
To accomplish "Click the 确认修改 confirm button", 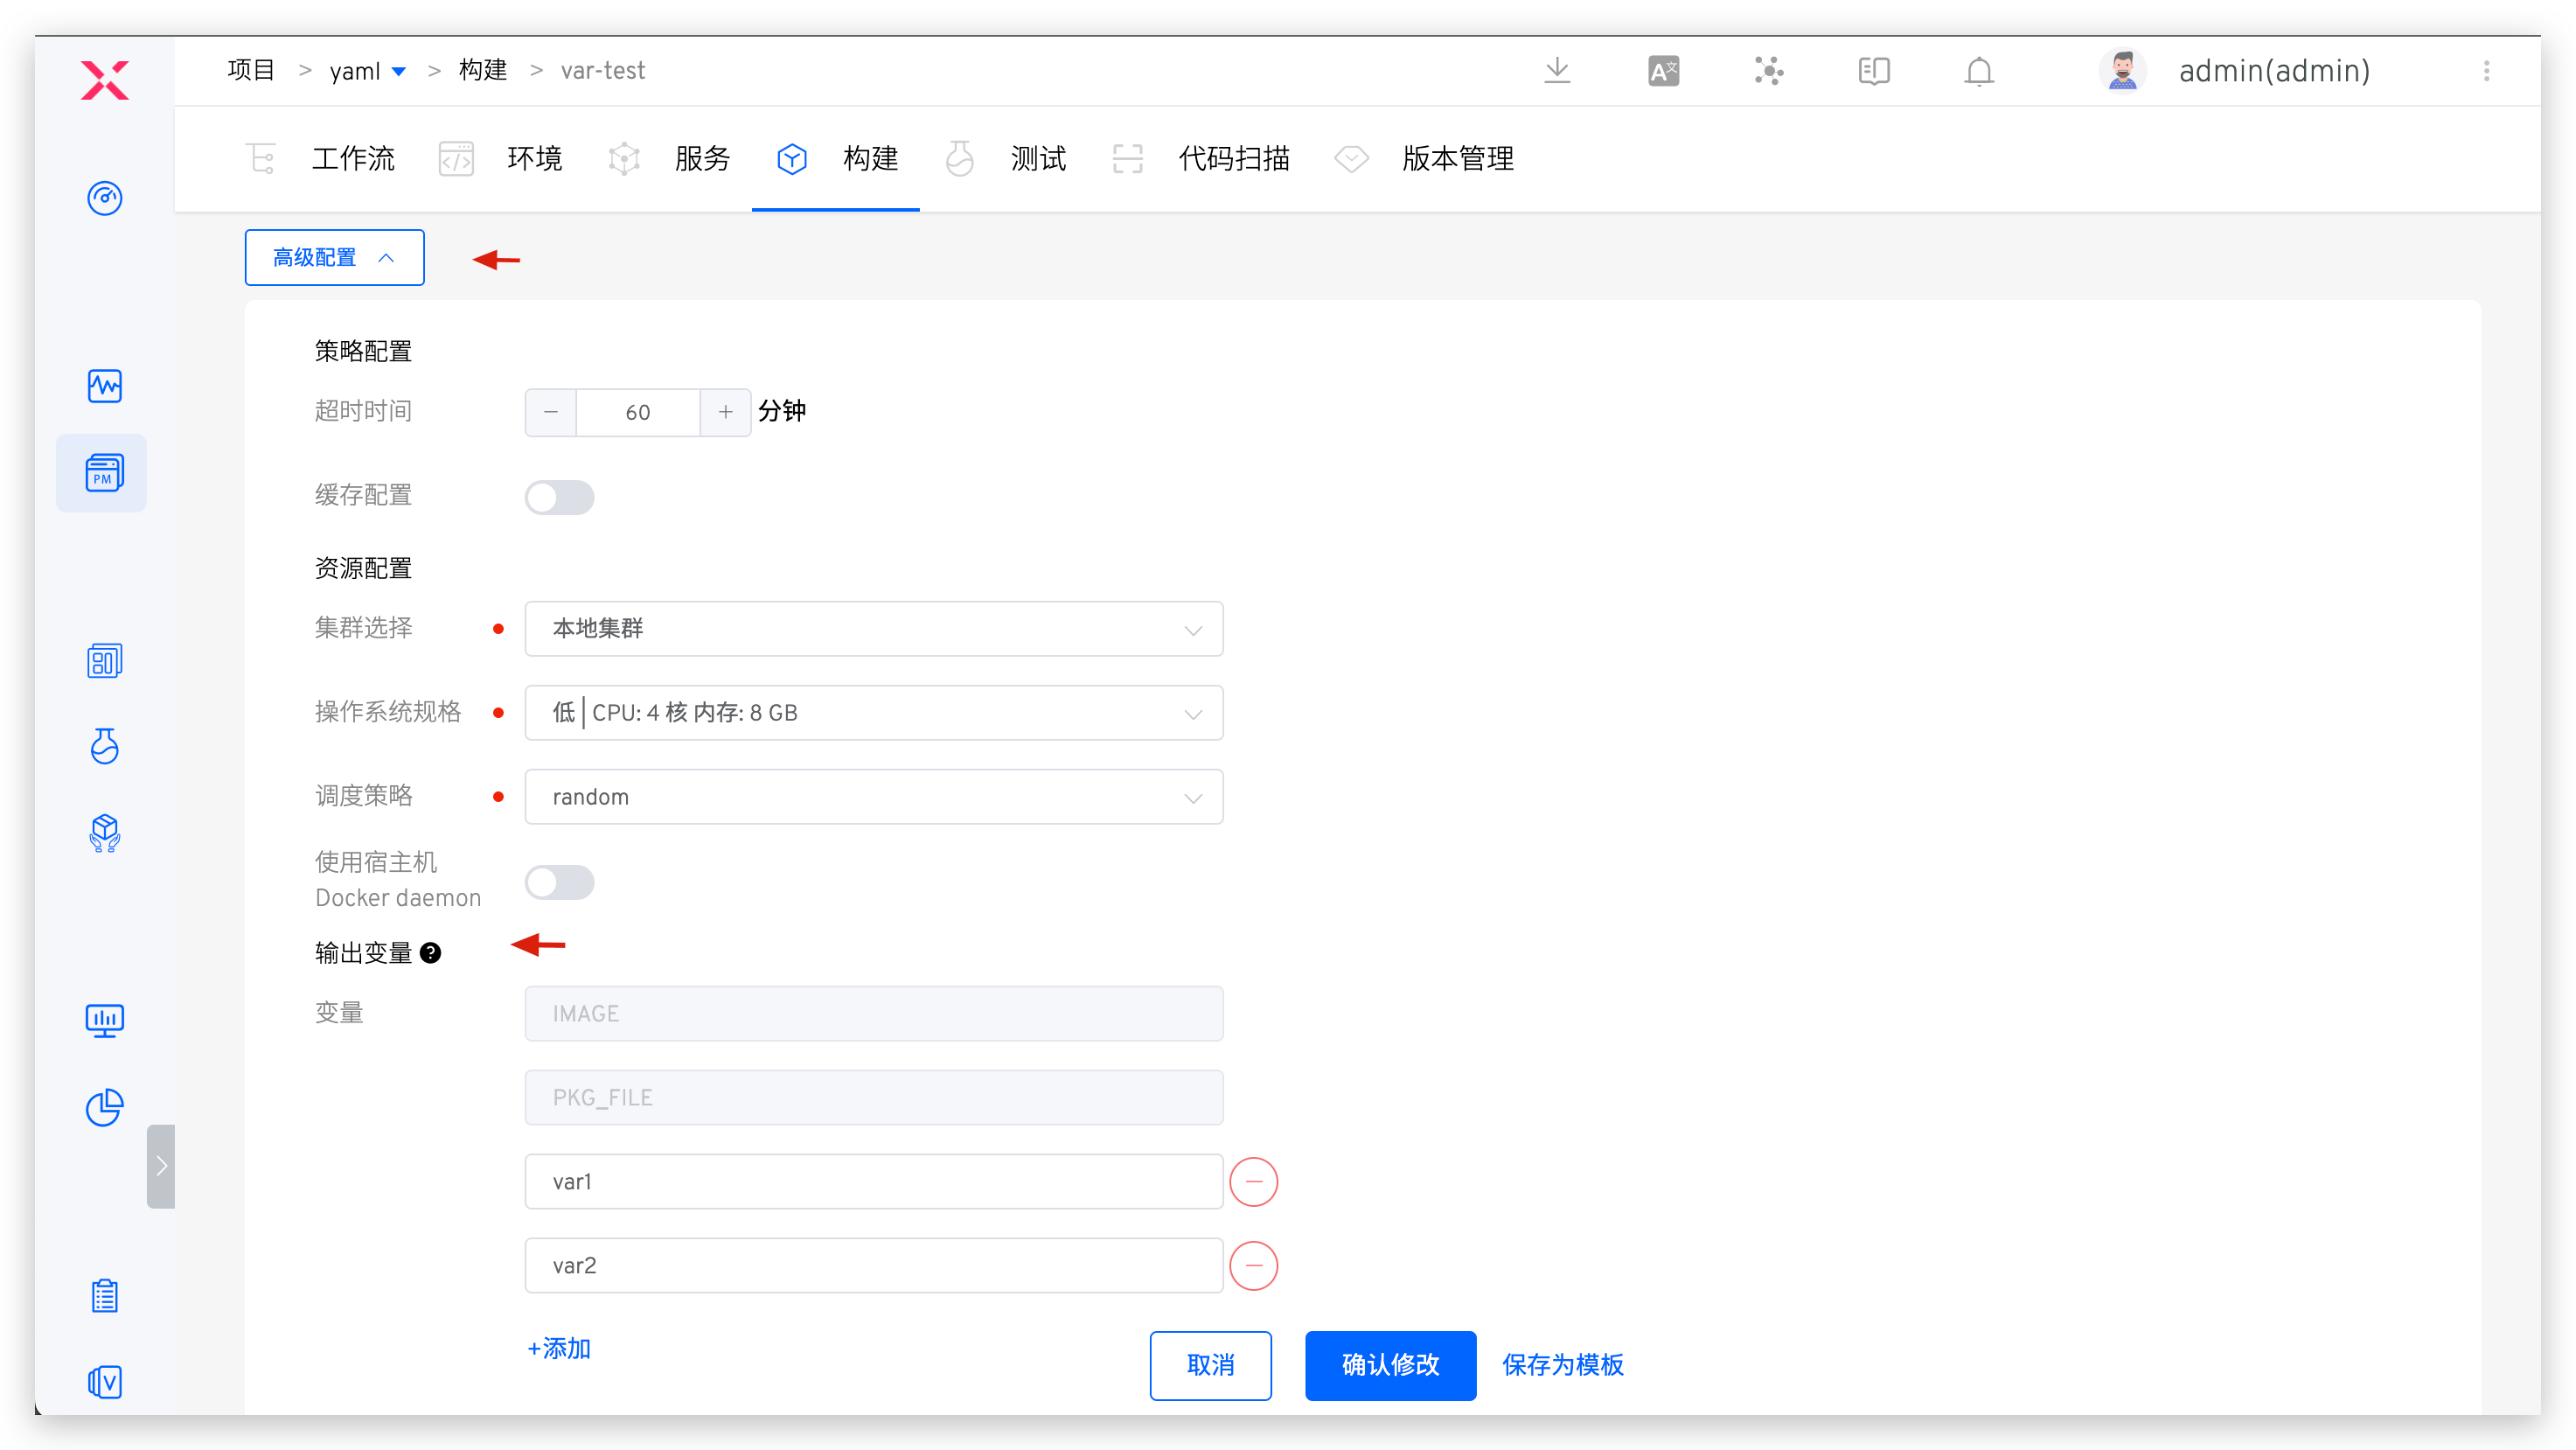I will [x=1390, y=1365].
